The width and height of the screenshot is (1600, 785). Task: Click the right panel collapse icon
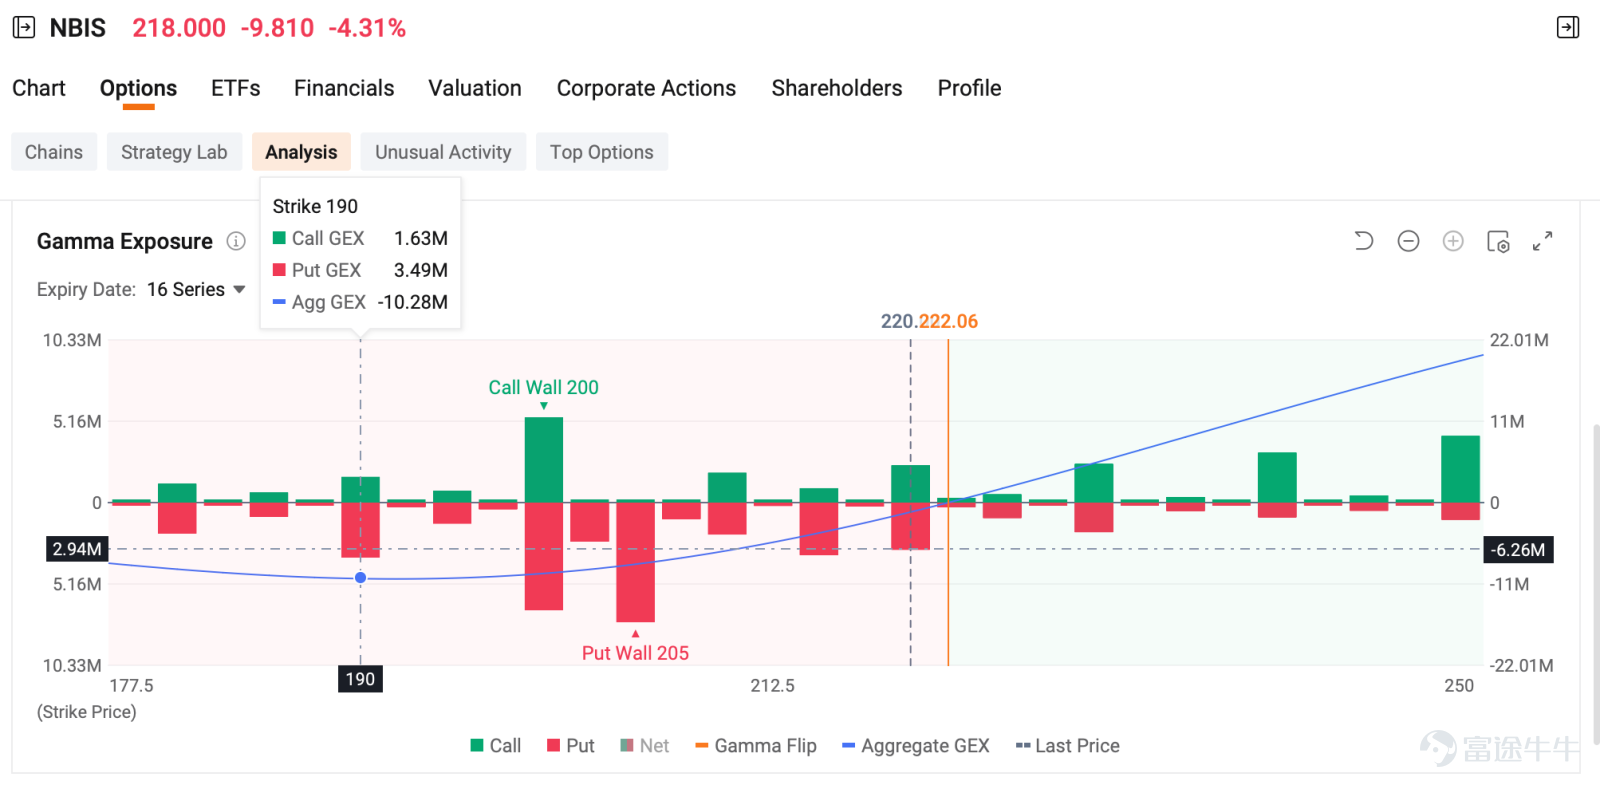[1568, 28]
